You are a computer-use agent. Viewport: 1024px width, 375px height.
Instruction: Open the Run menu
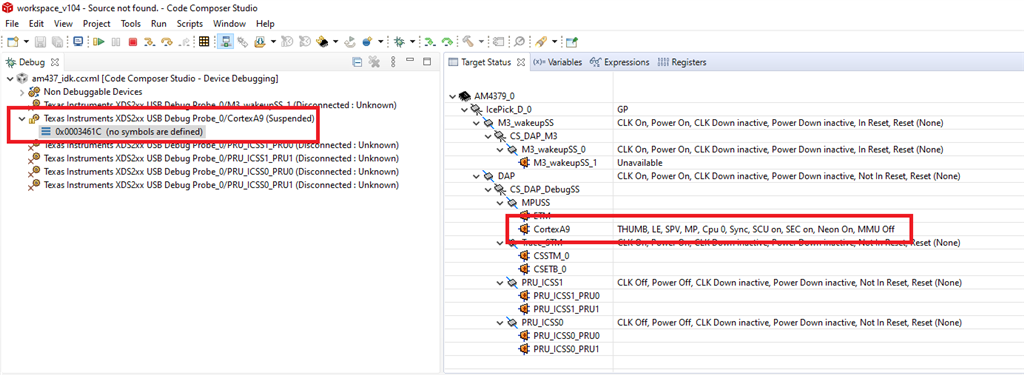pos(159,24)
